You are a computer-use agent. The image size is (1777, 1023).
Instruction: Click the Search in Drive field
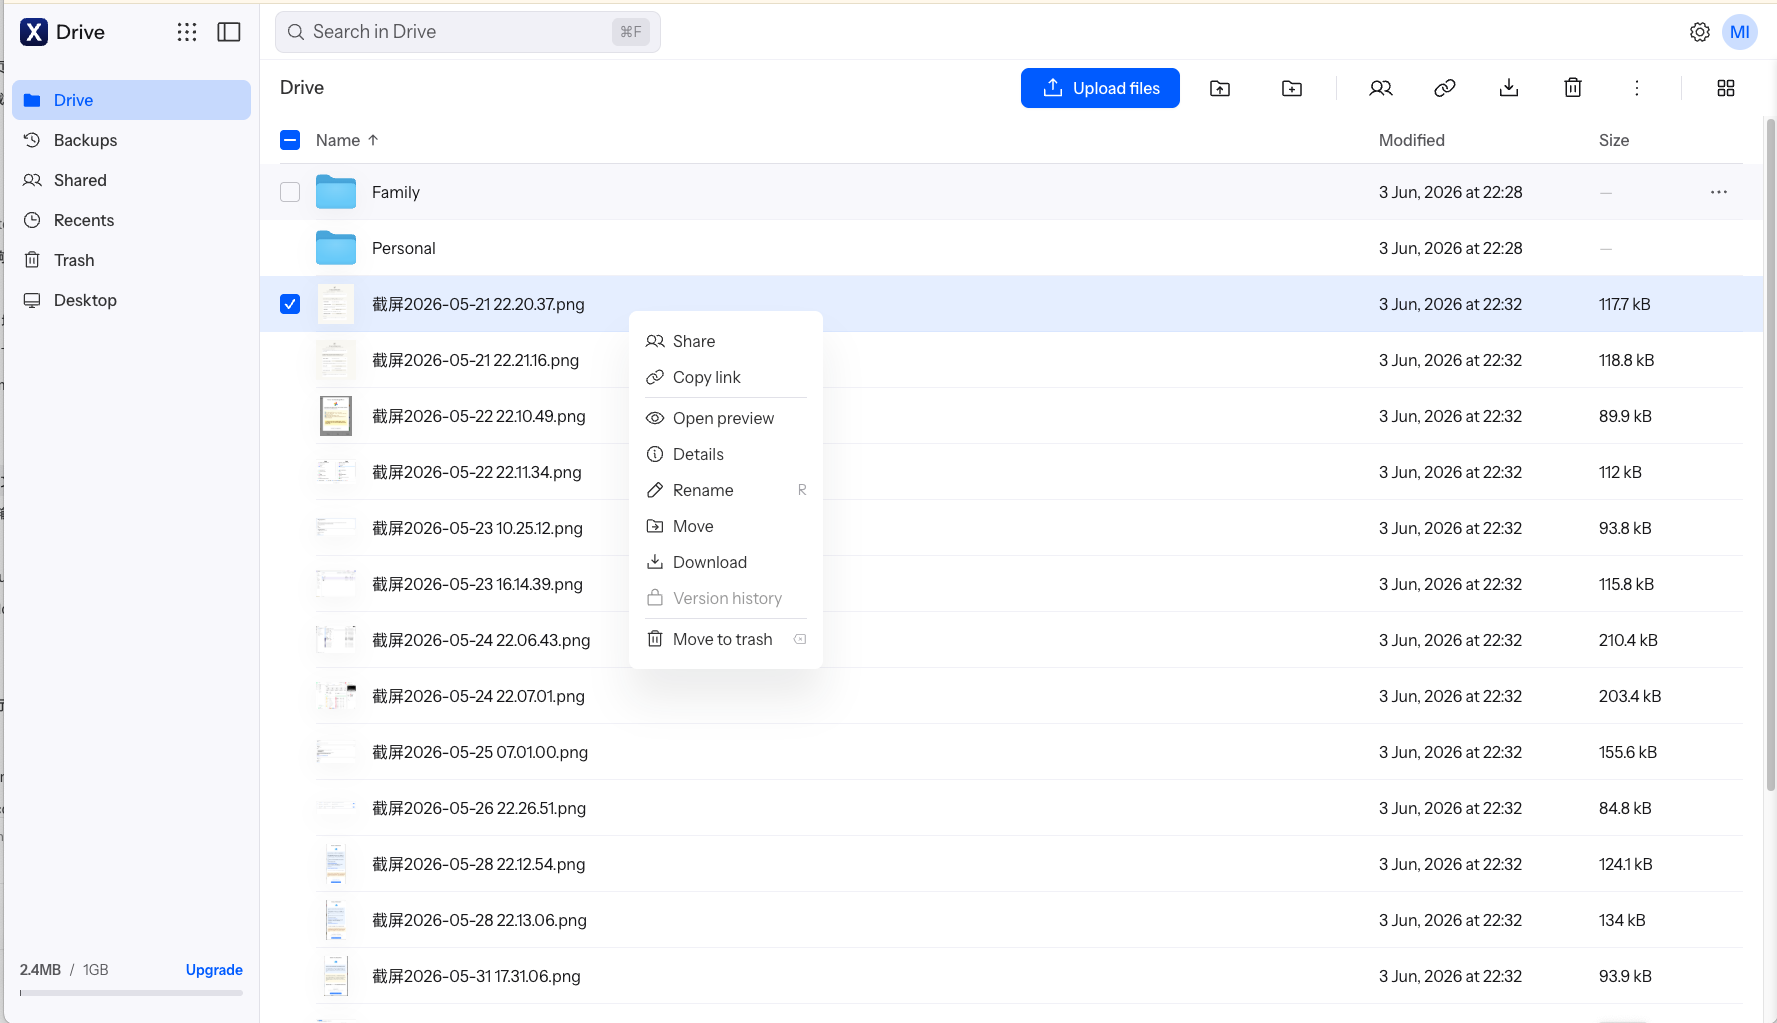point(468,32)
